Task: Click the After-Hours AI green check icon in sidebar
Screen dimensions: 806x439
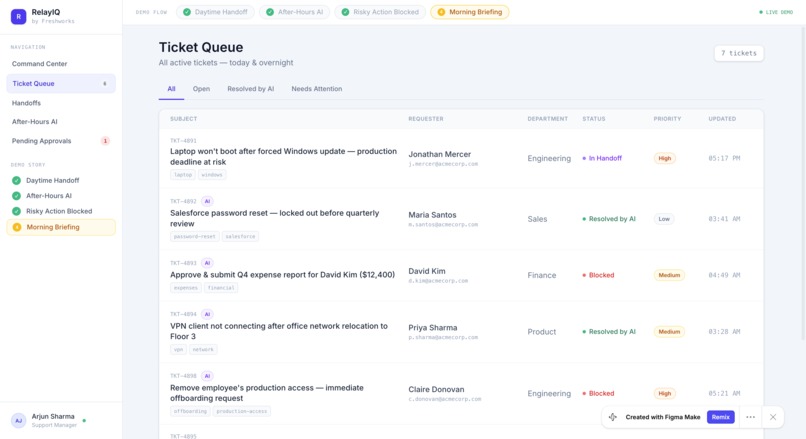Action: click(x=16, y=196)
